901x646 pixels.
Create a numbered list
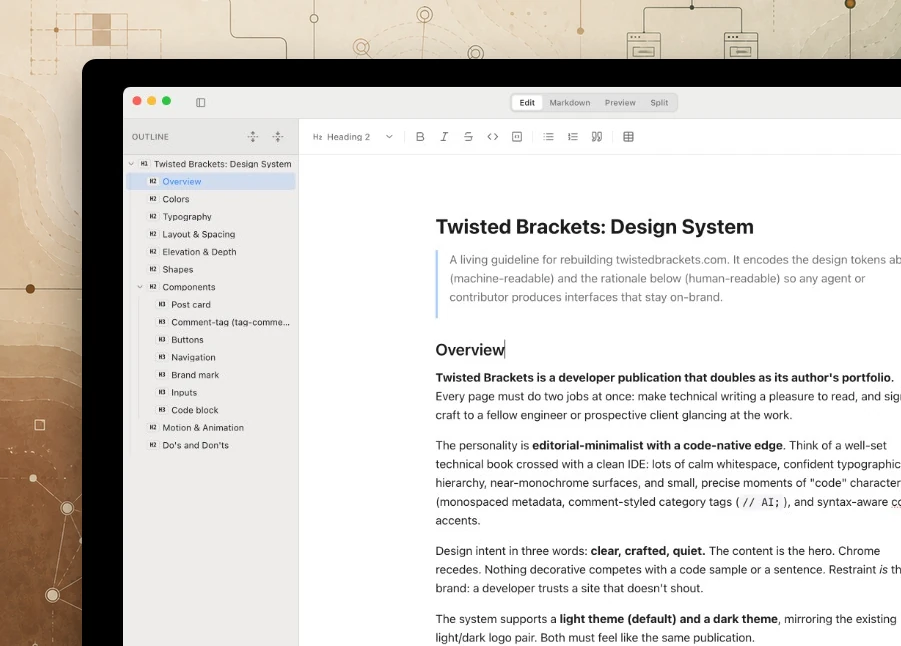(x=572, y=137)
